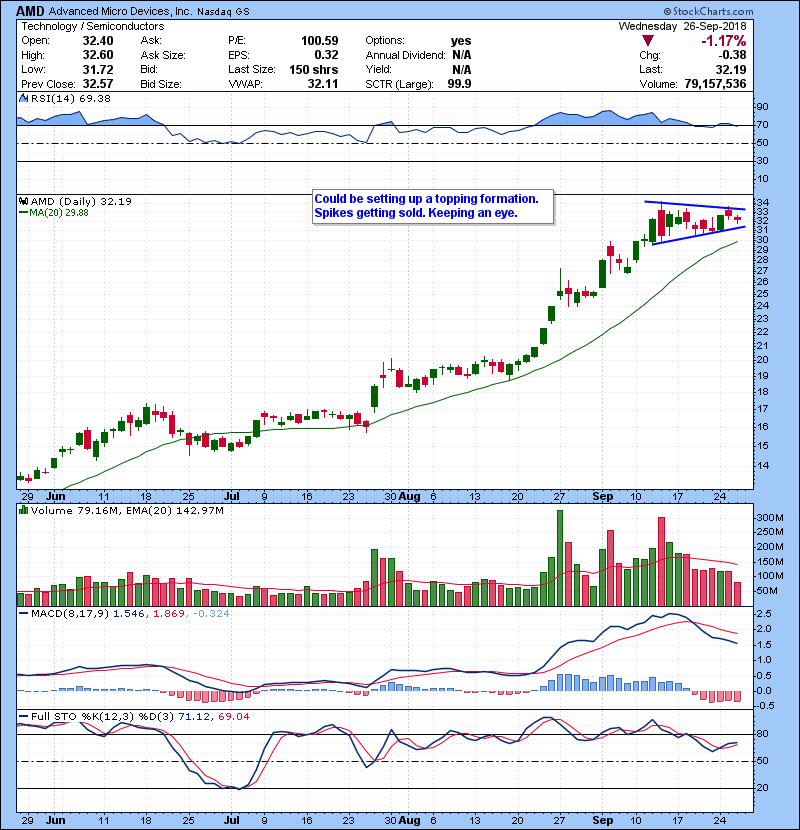Click the RSI panel area-chart icon
800x830 pixels.
23,98
